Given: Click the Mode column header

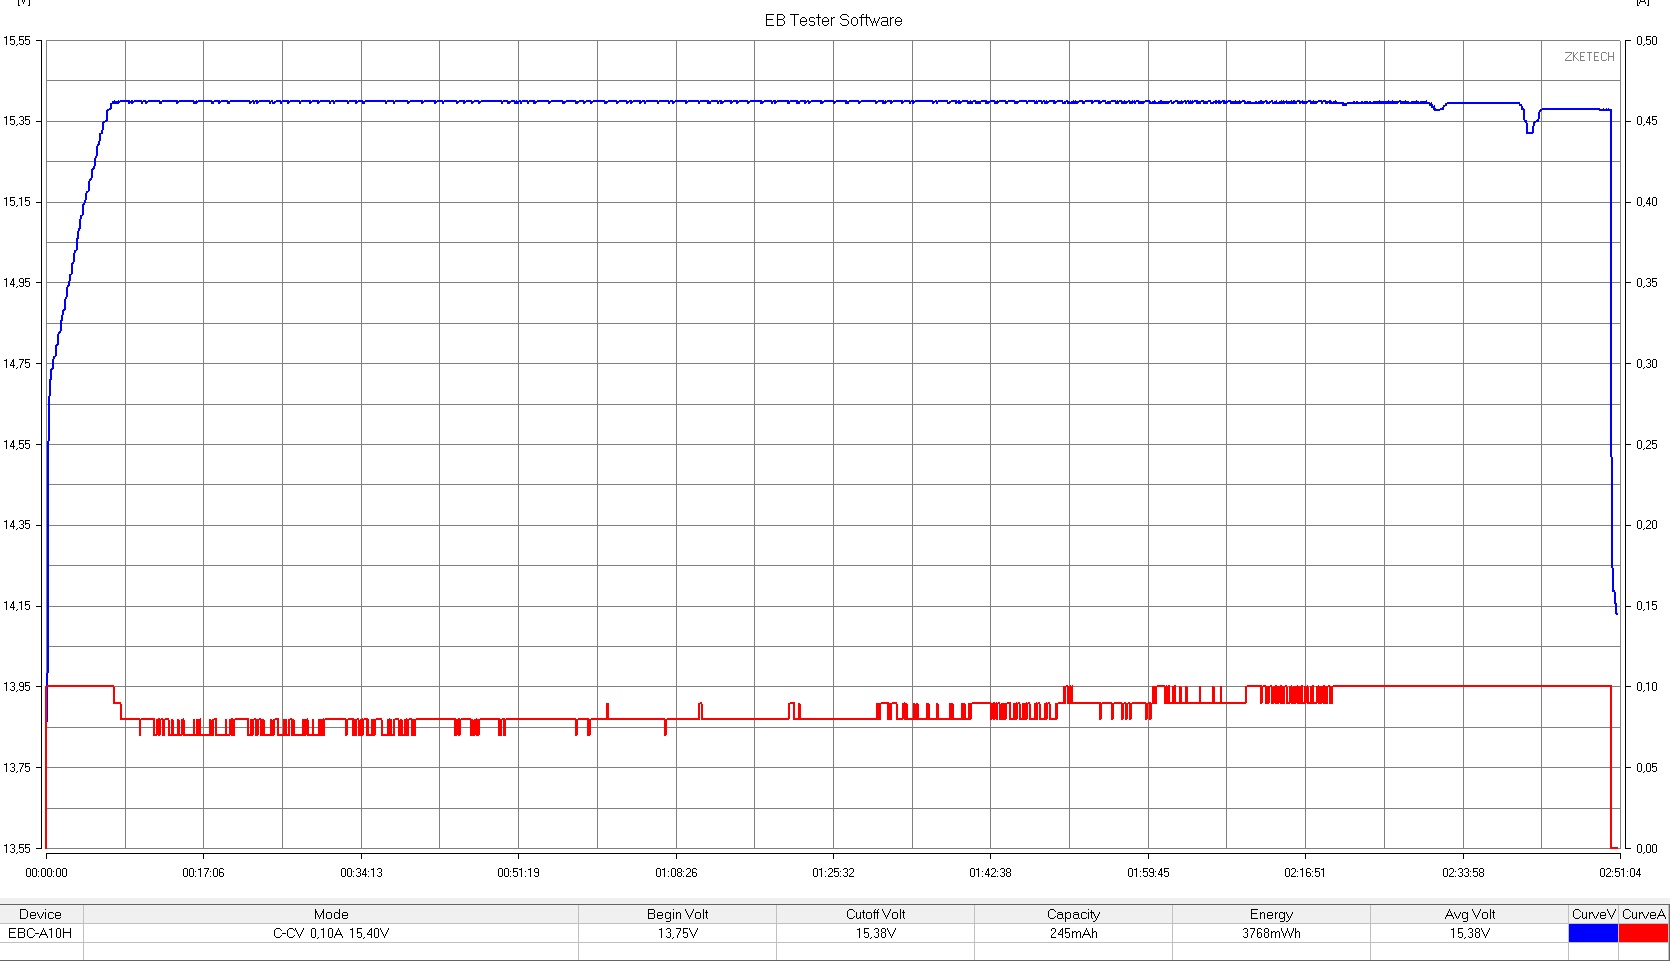Looking at the screenshot, I should (x=331, y=914).
